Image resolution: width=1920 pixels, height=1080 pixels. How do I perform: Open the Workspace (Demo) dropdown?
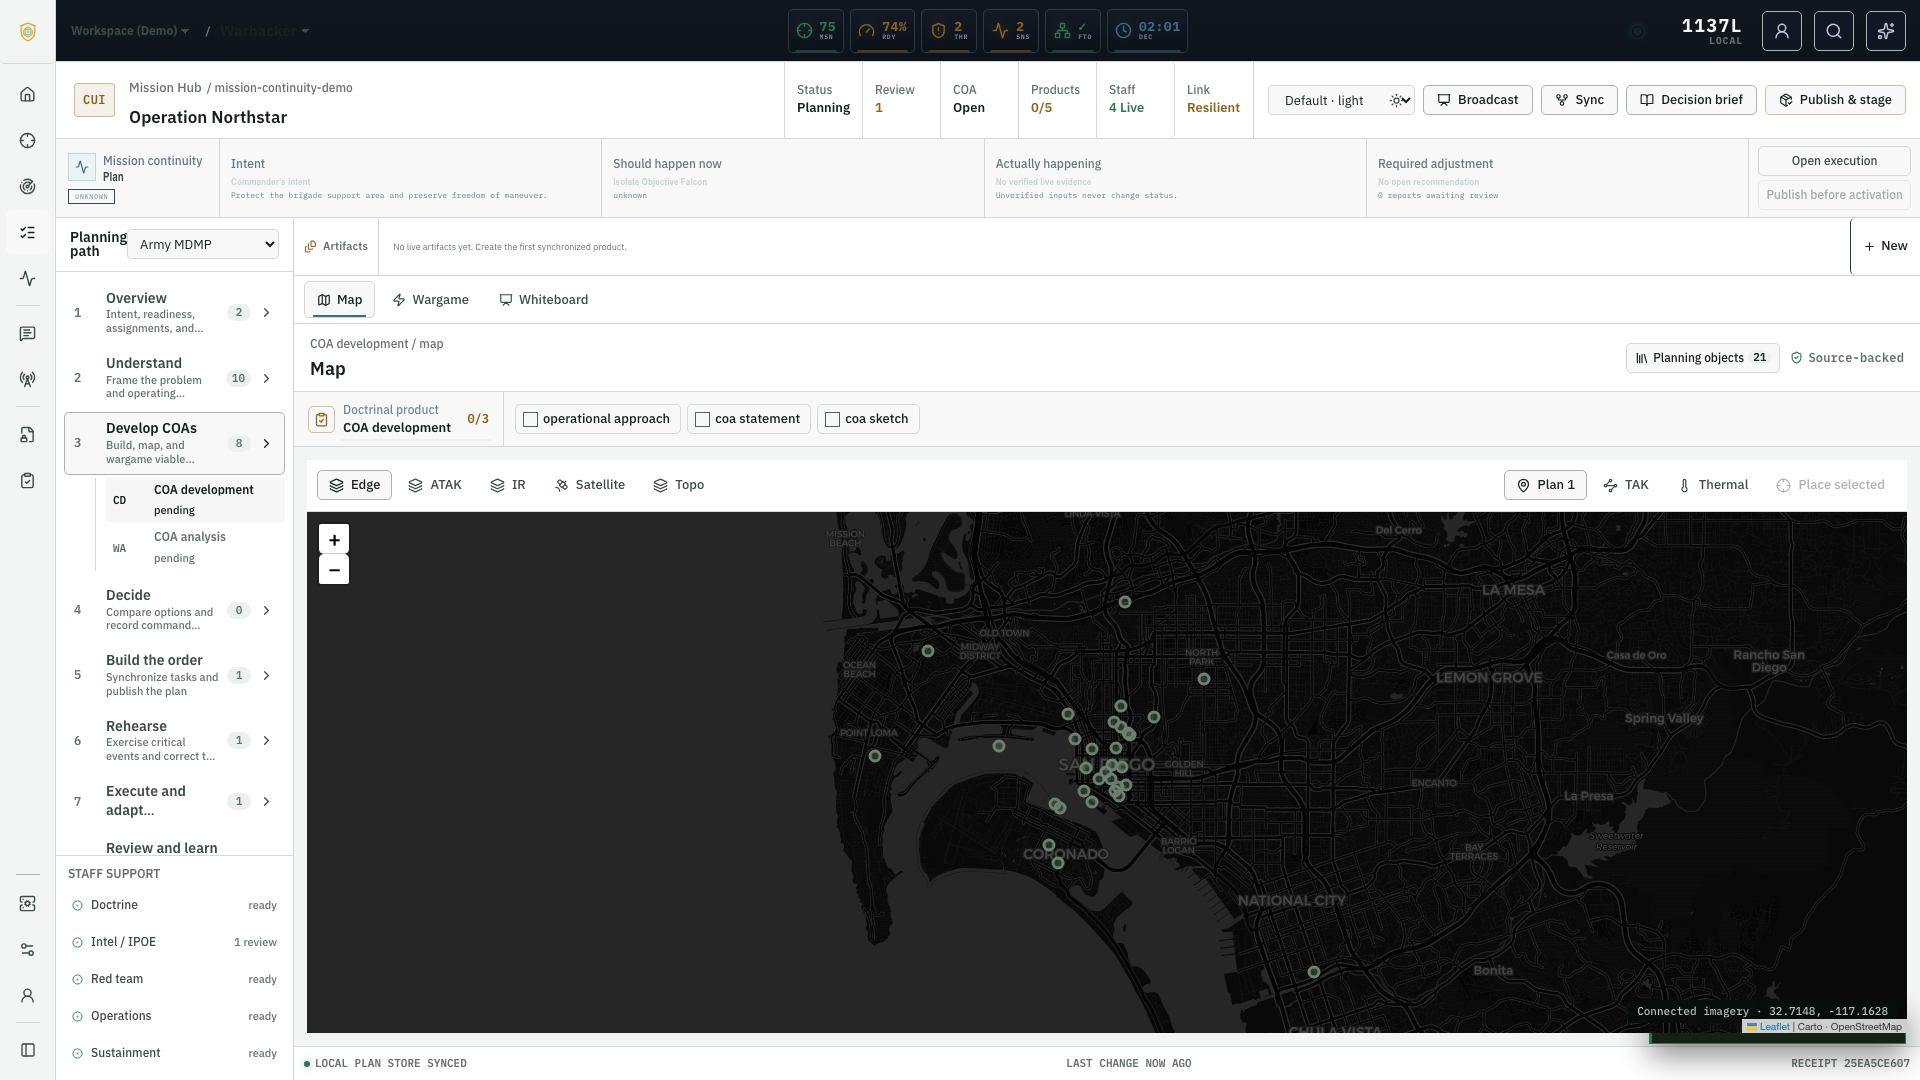(x=130, y=31)
